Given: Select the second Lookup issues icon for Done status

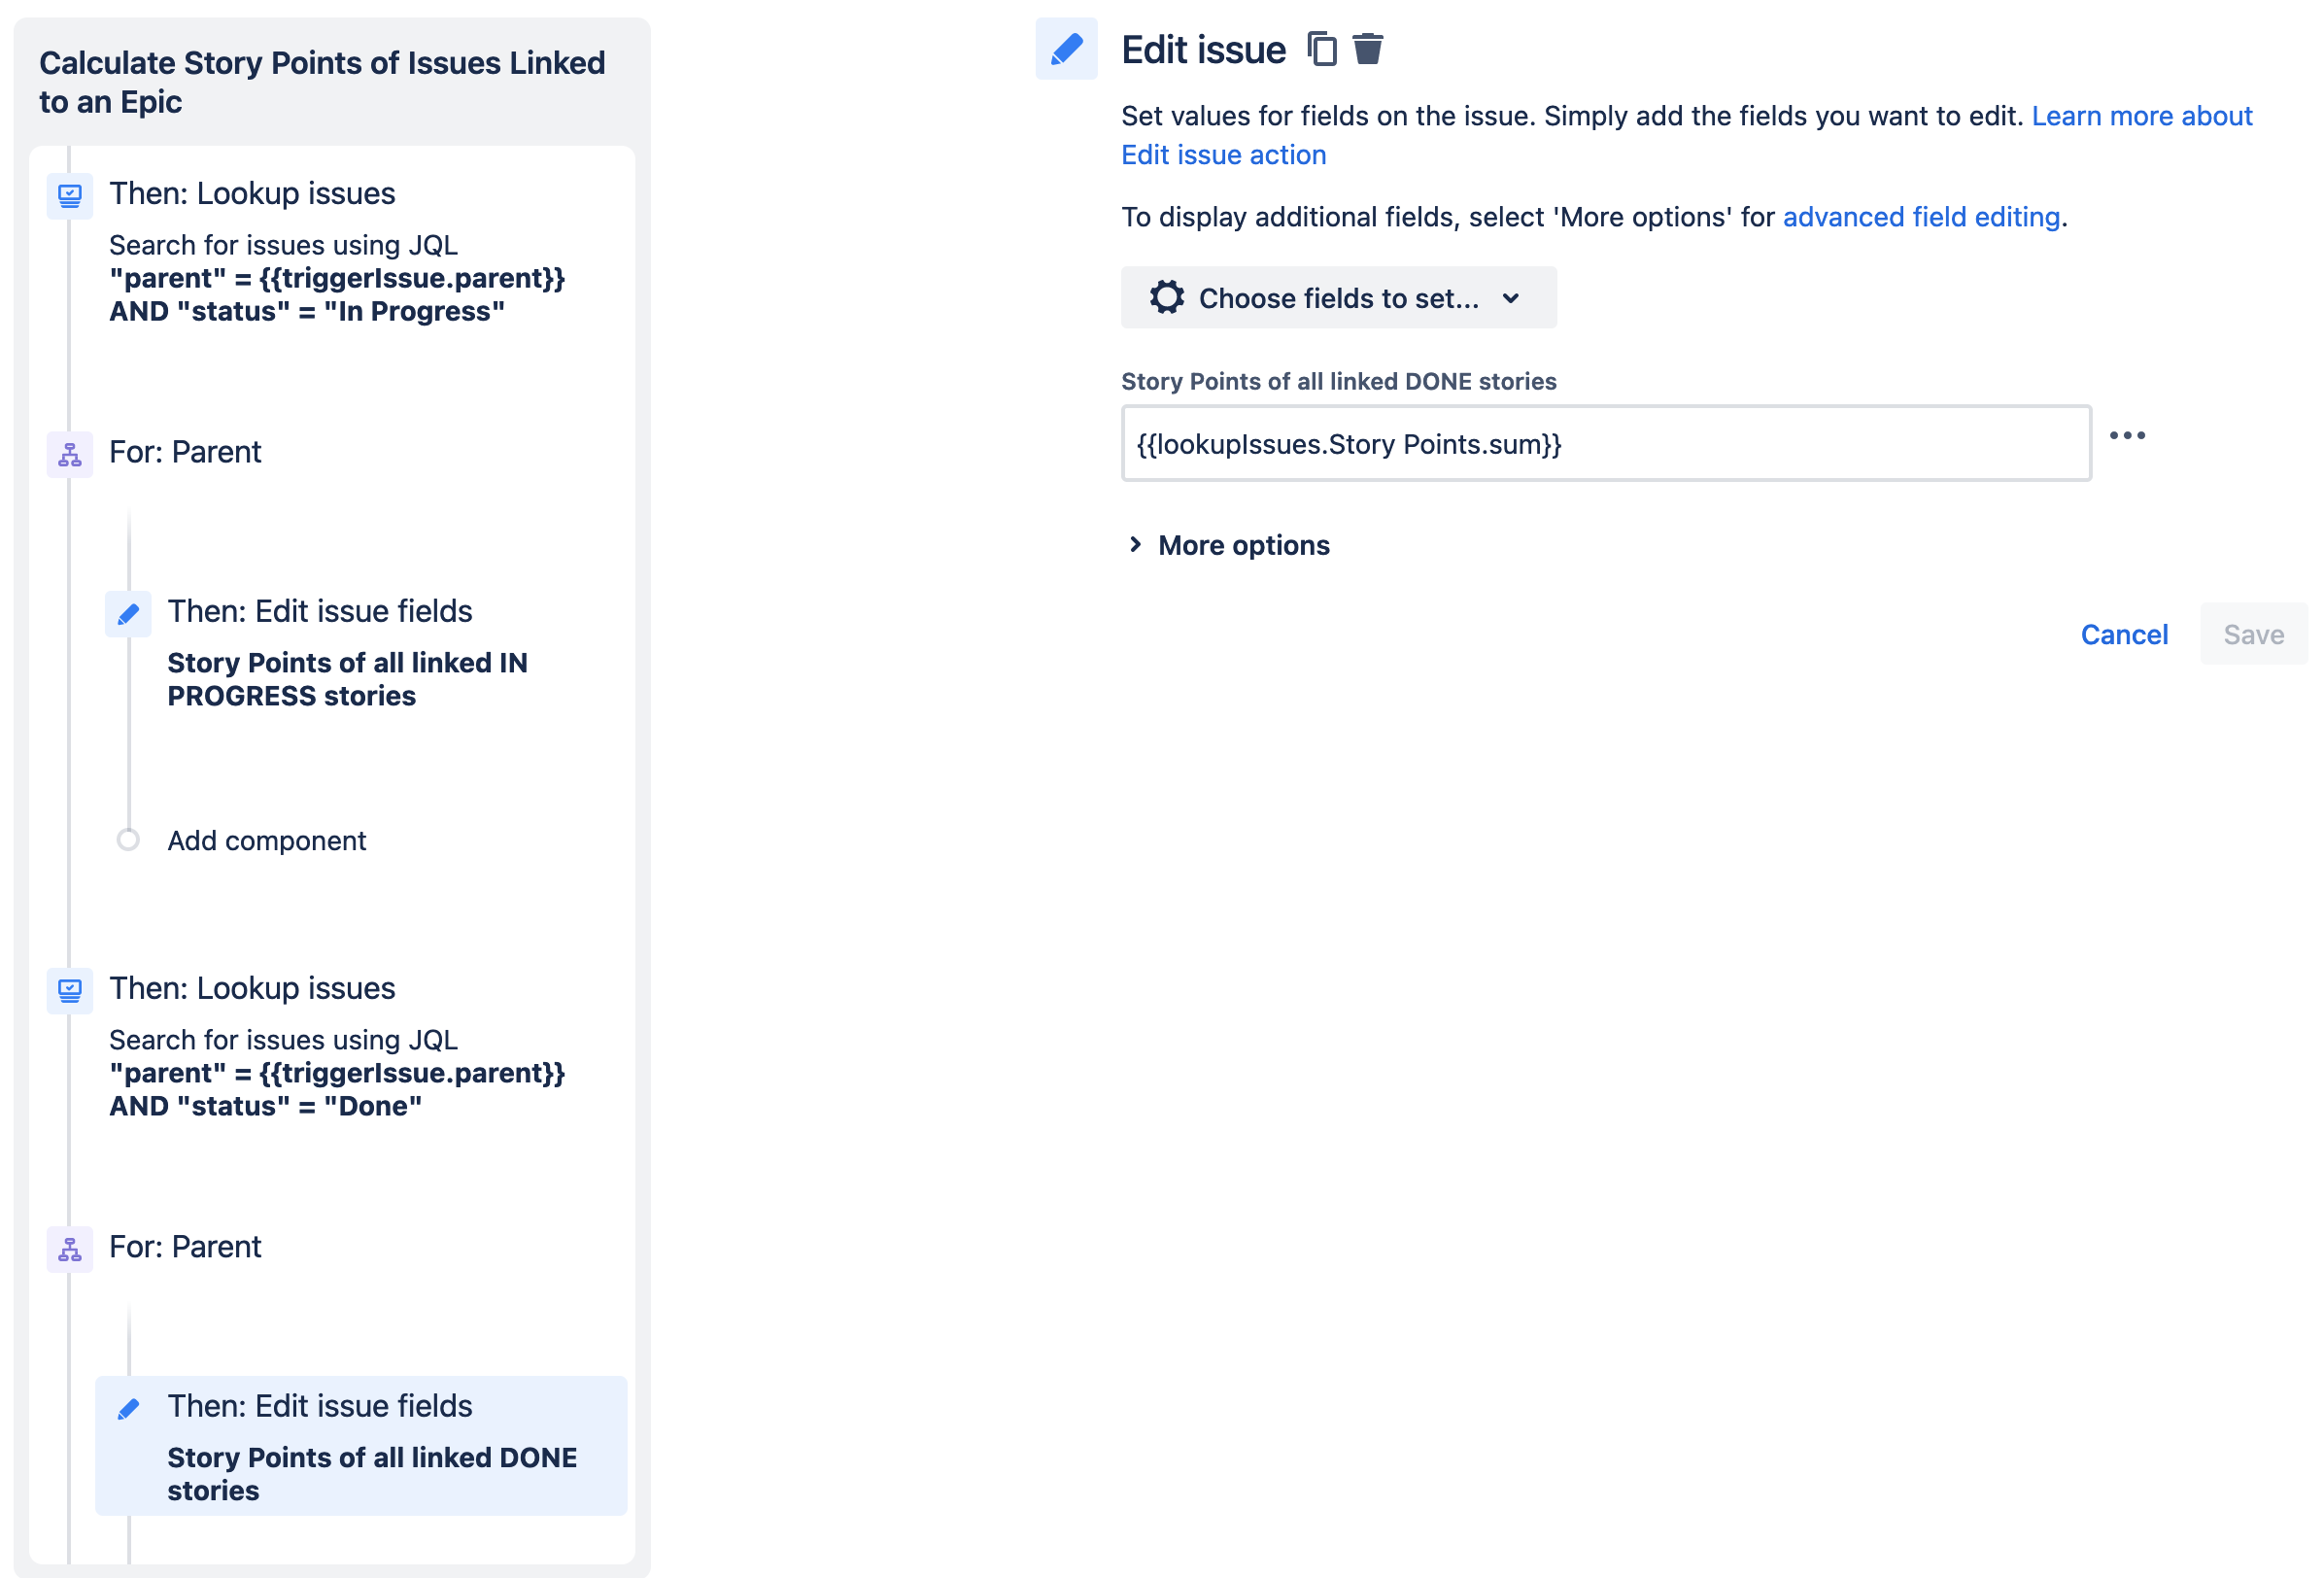Looking at the screenshot, I should coord(70,990).
